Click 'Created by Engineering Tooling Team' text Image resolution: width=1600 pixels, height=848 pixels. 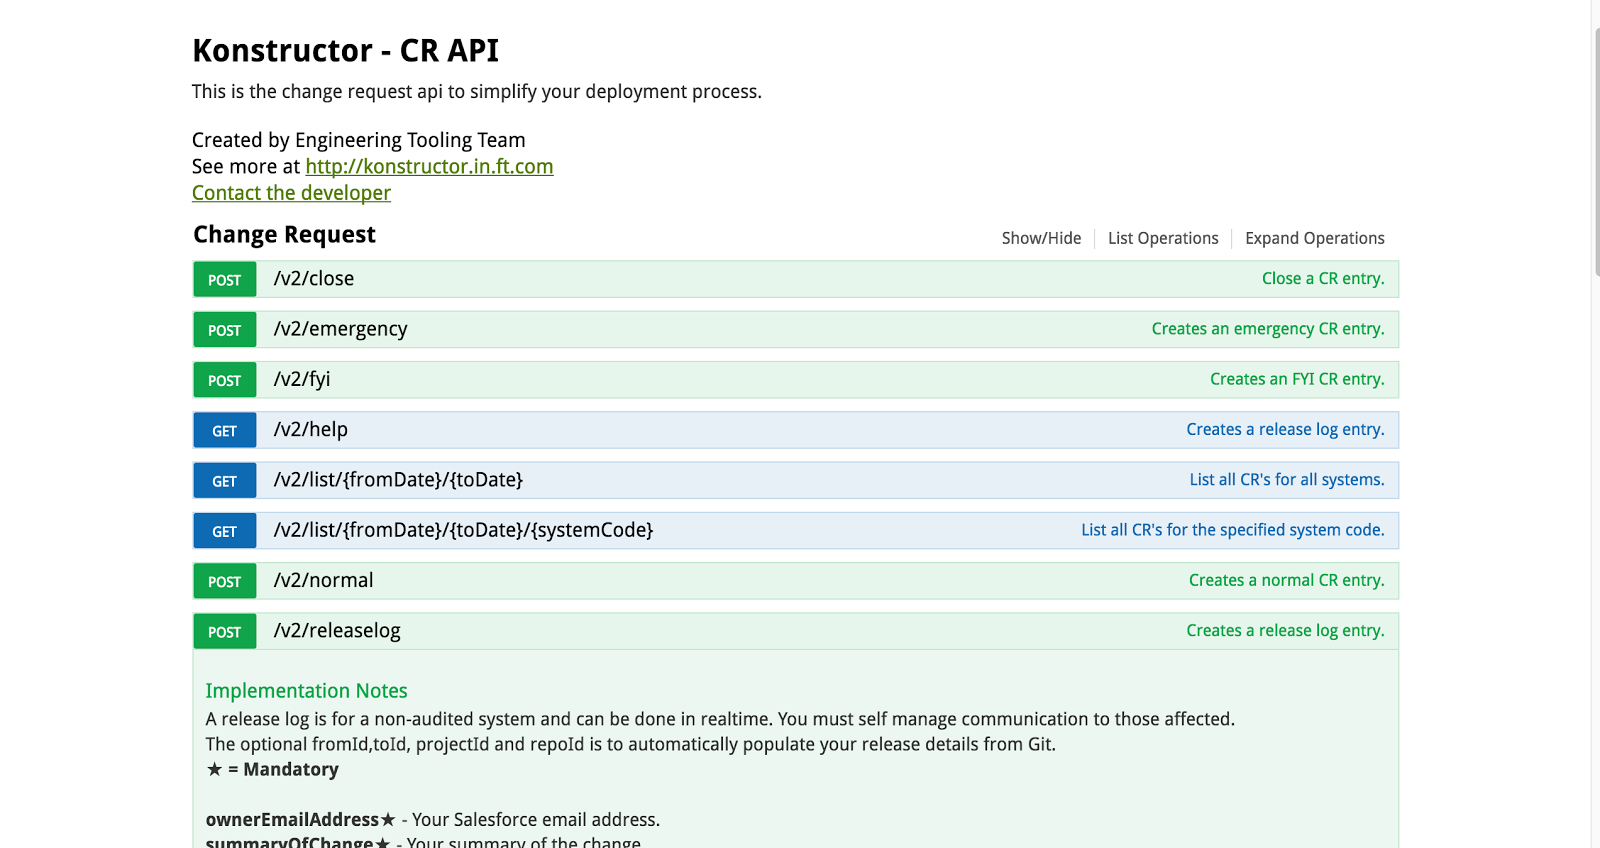tap(358, 140)
